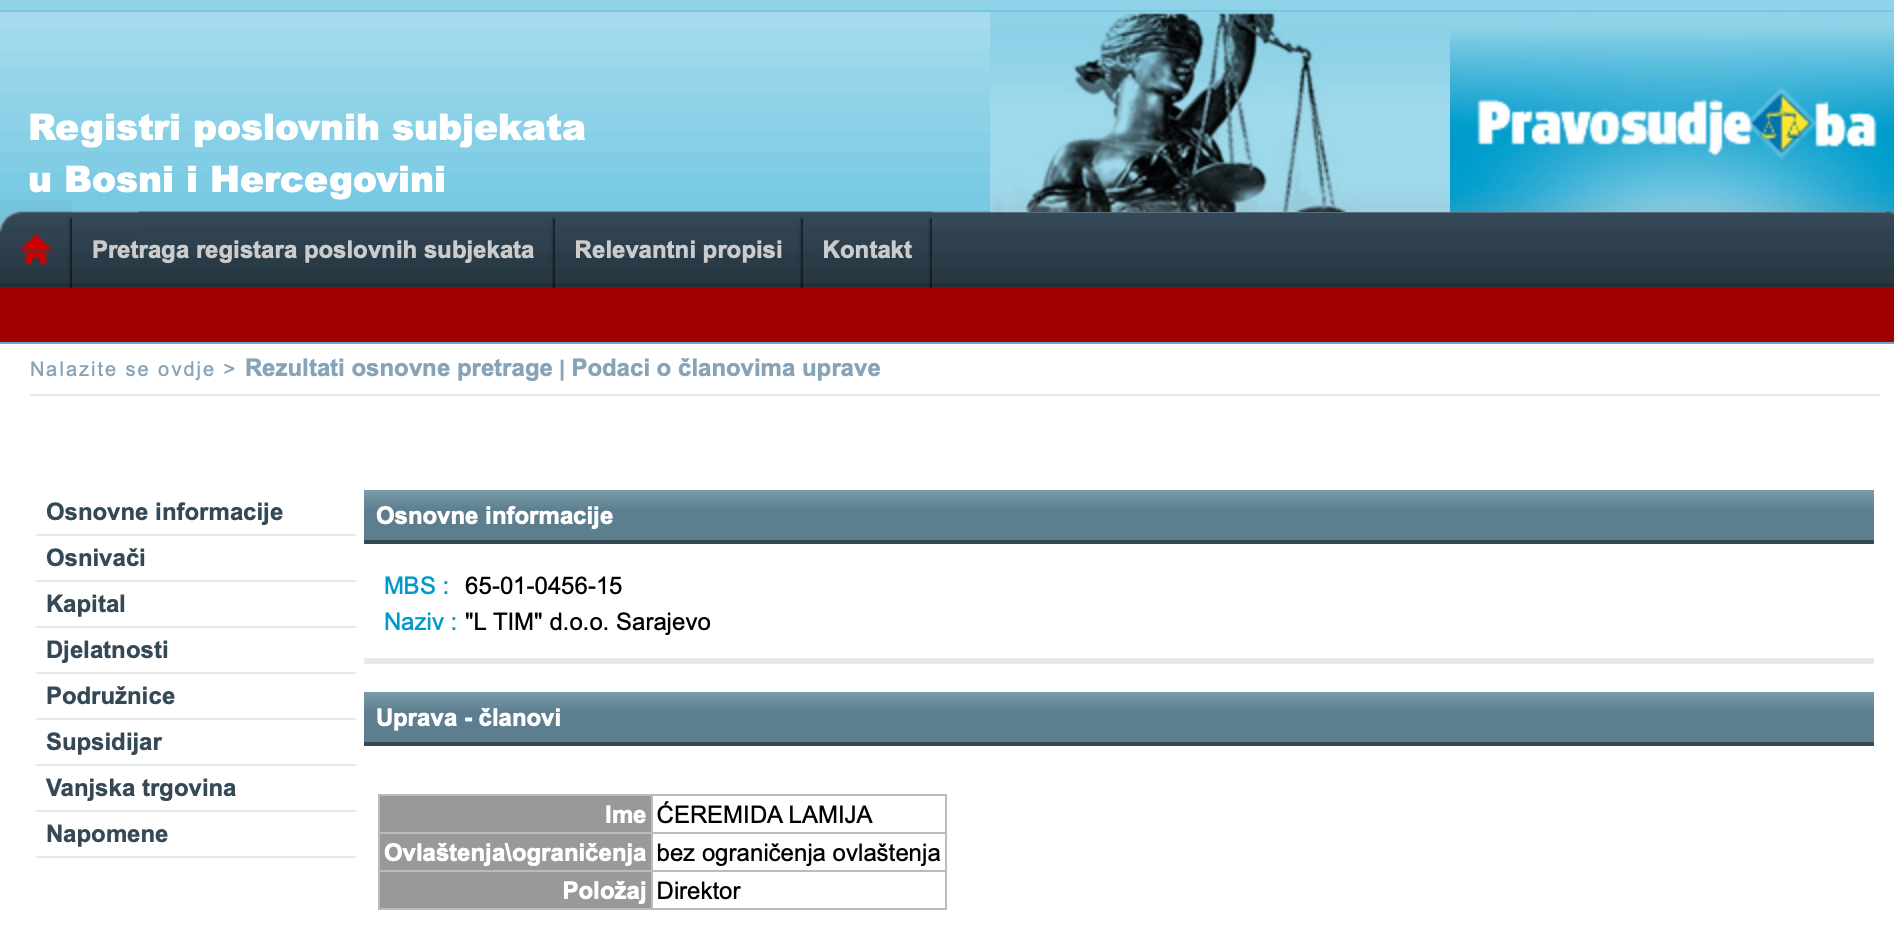Open Napomene in the sidebar
The height and width of the screenshot is (940, 1894).
107,834
